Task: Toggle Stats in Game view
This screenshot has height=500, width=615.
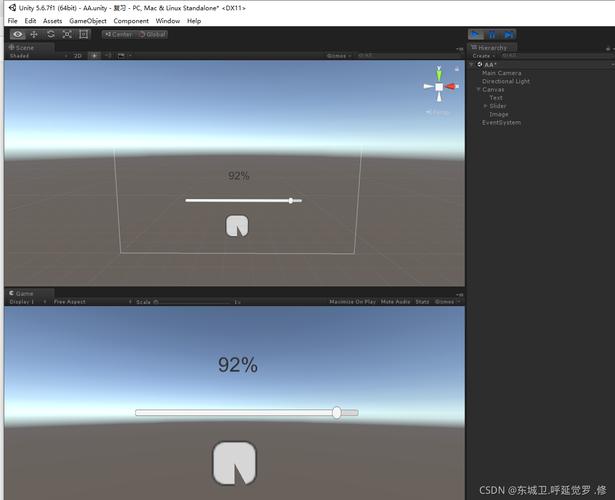Action: [422, 302]
